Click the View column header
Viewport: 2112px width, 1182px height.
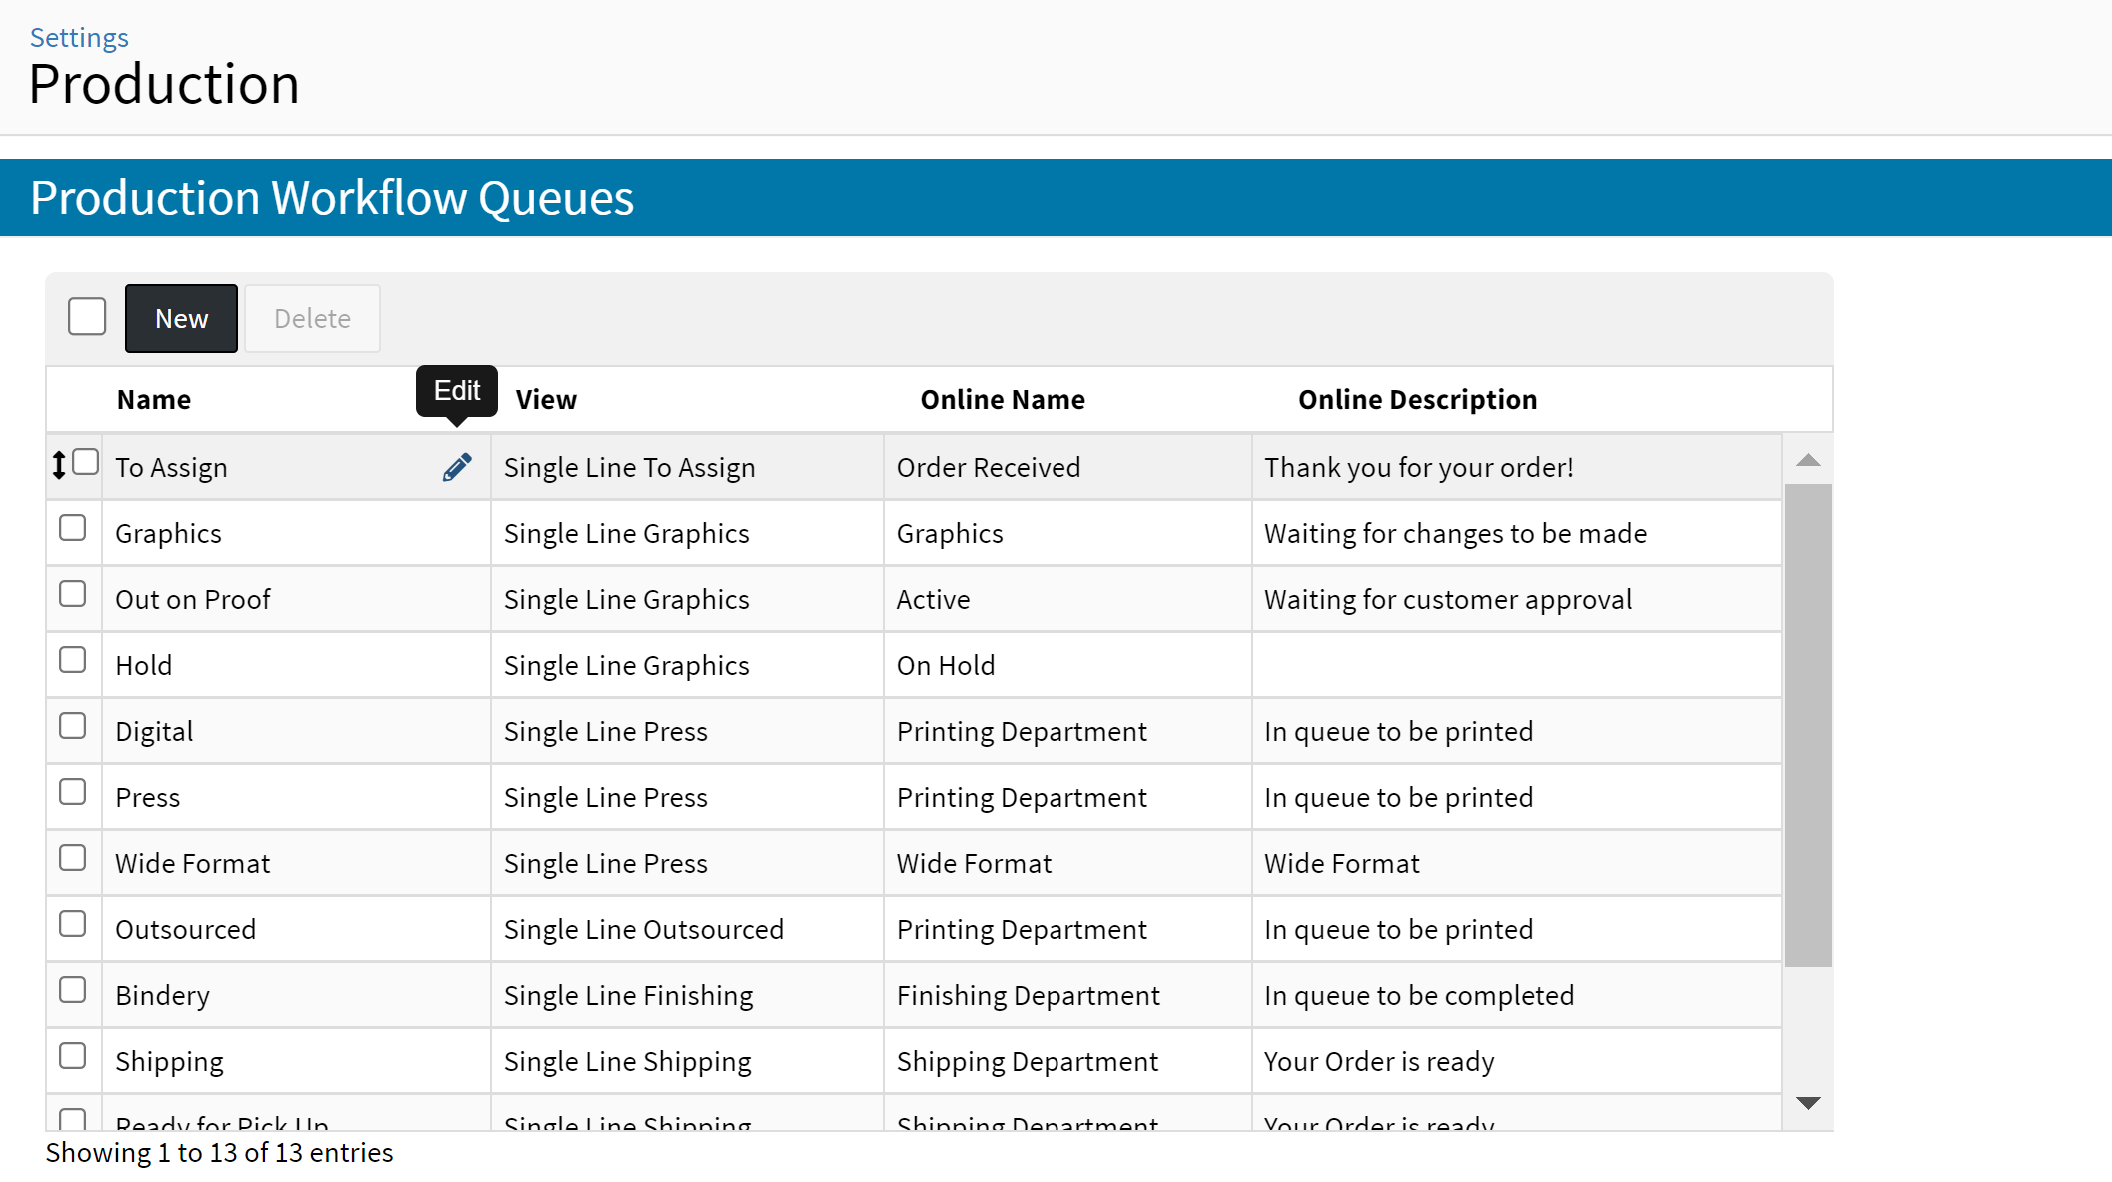[546, 400]
